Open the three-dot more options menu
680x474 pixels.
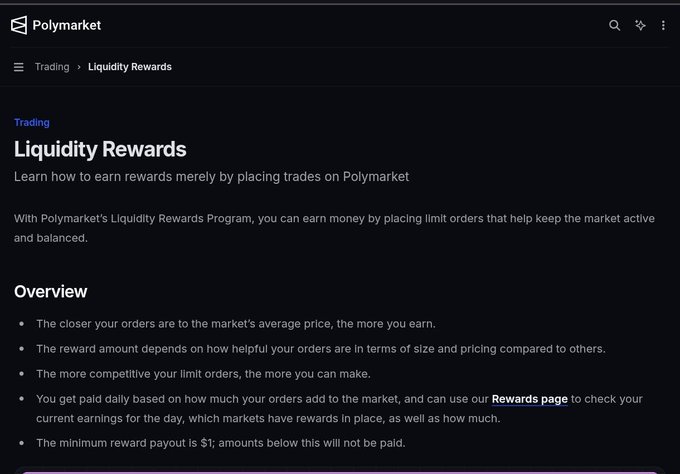click(663, 25)
